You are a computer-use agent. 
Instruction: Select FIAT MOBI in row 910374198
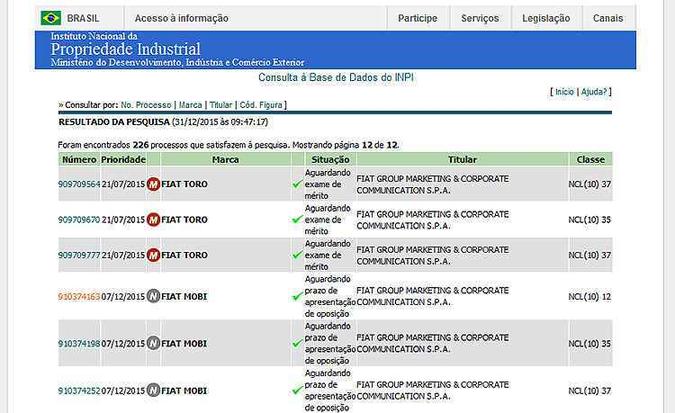coord(184,344)
